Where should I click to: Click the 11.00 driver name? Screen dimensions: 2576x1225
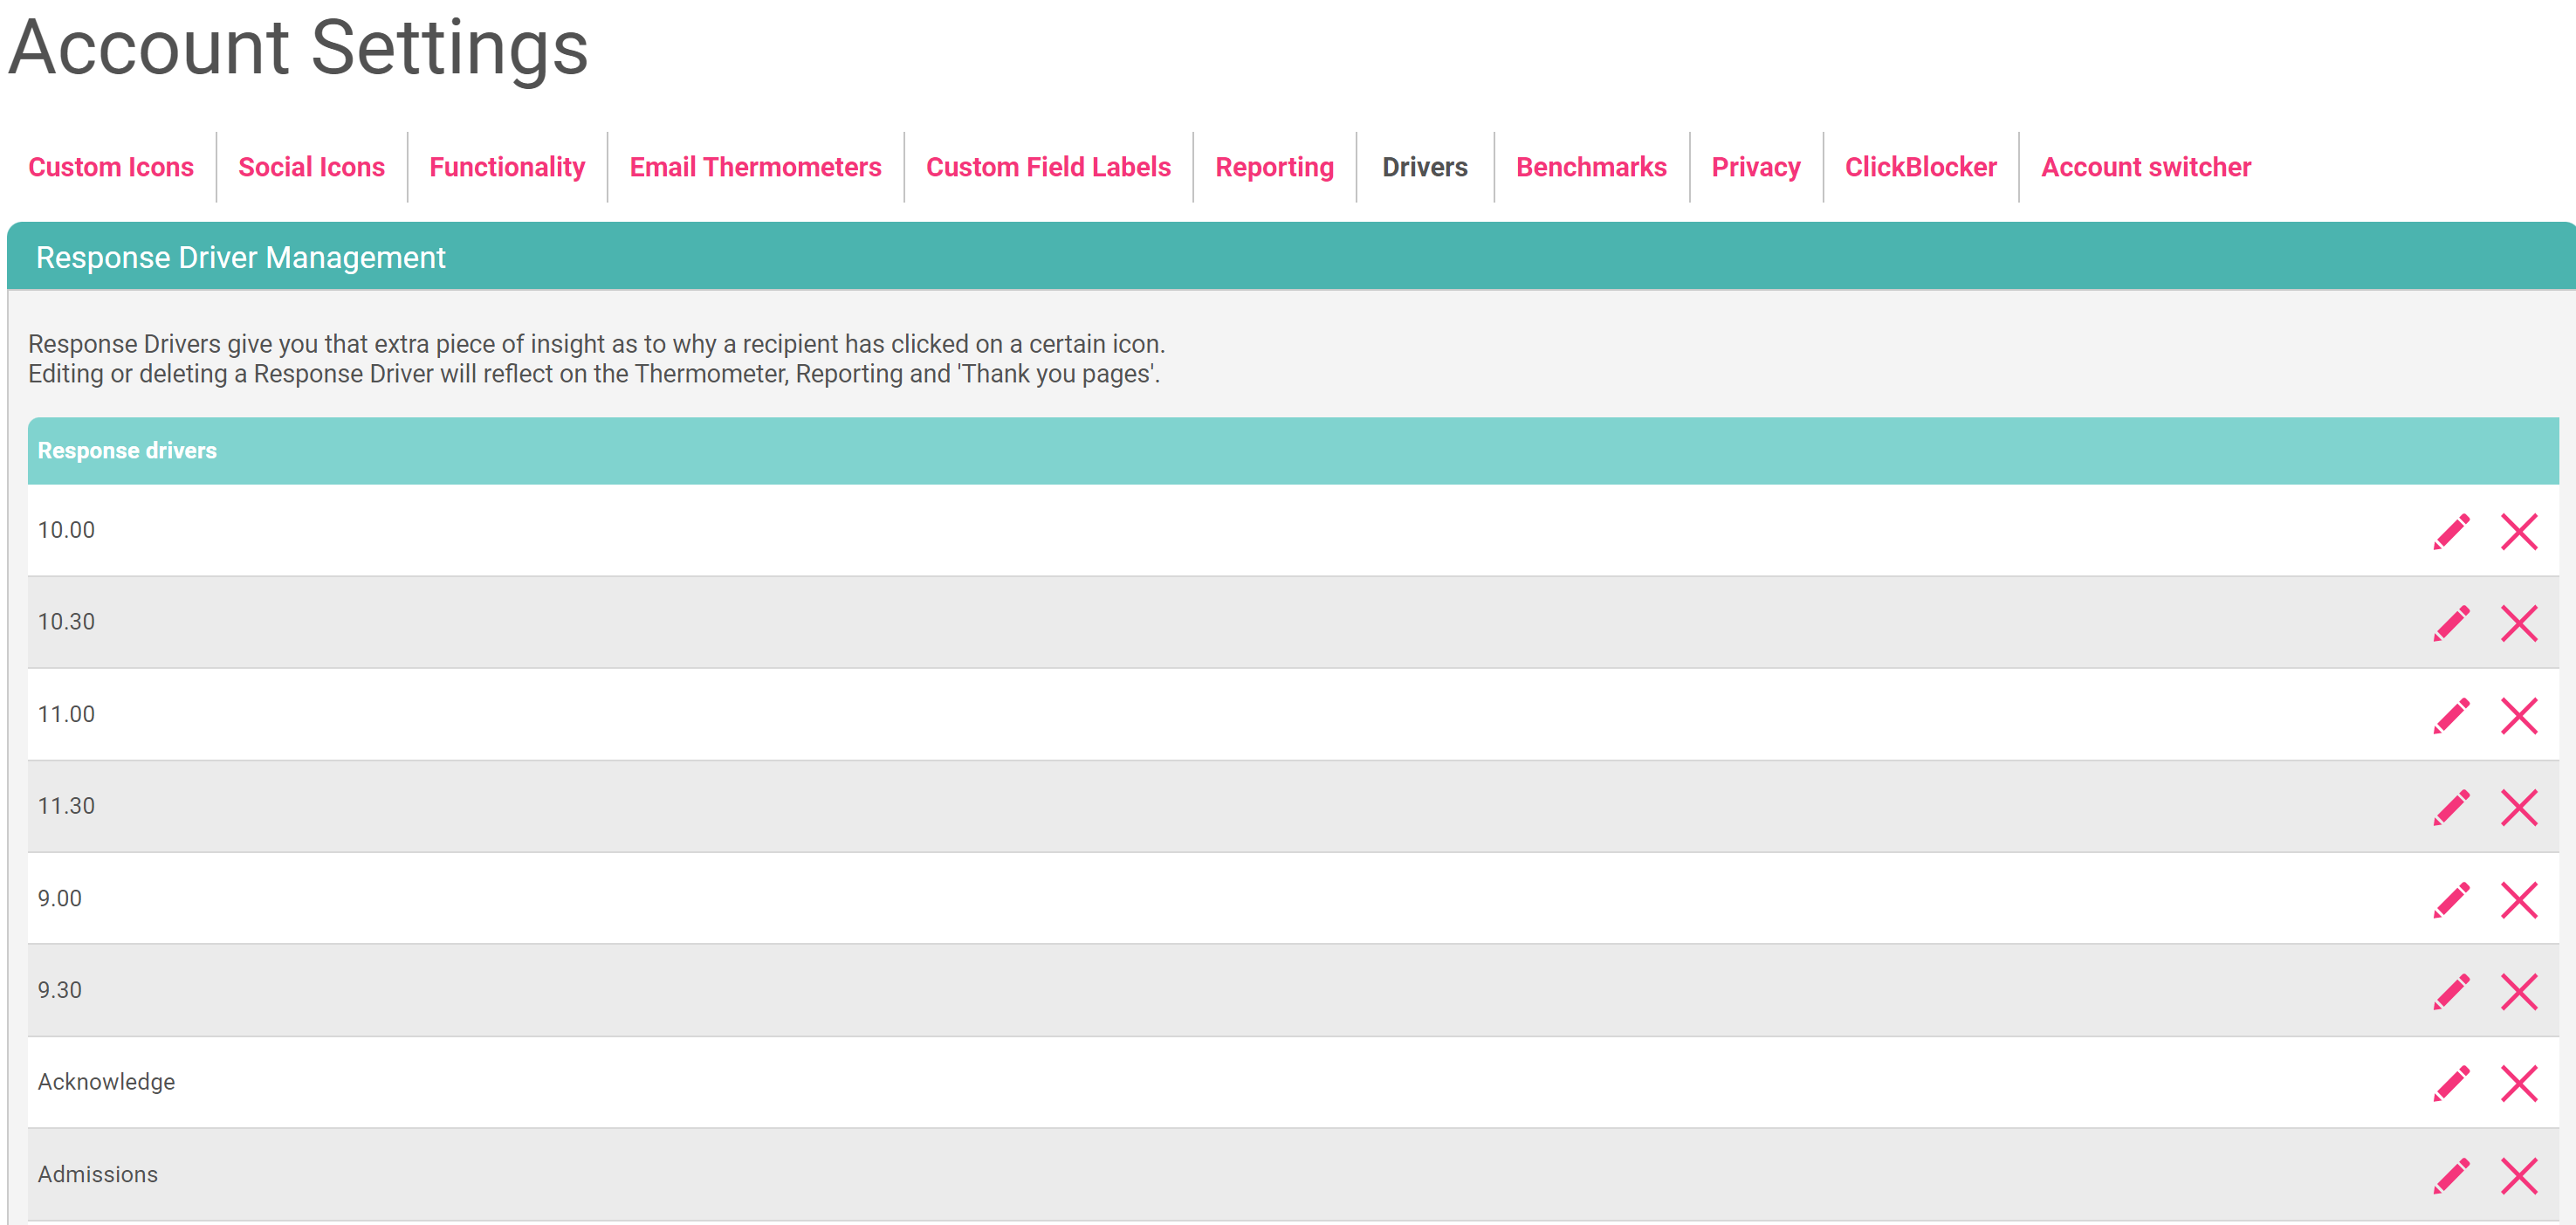click(66, 714)
